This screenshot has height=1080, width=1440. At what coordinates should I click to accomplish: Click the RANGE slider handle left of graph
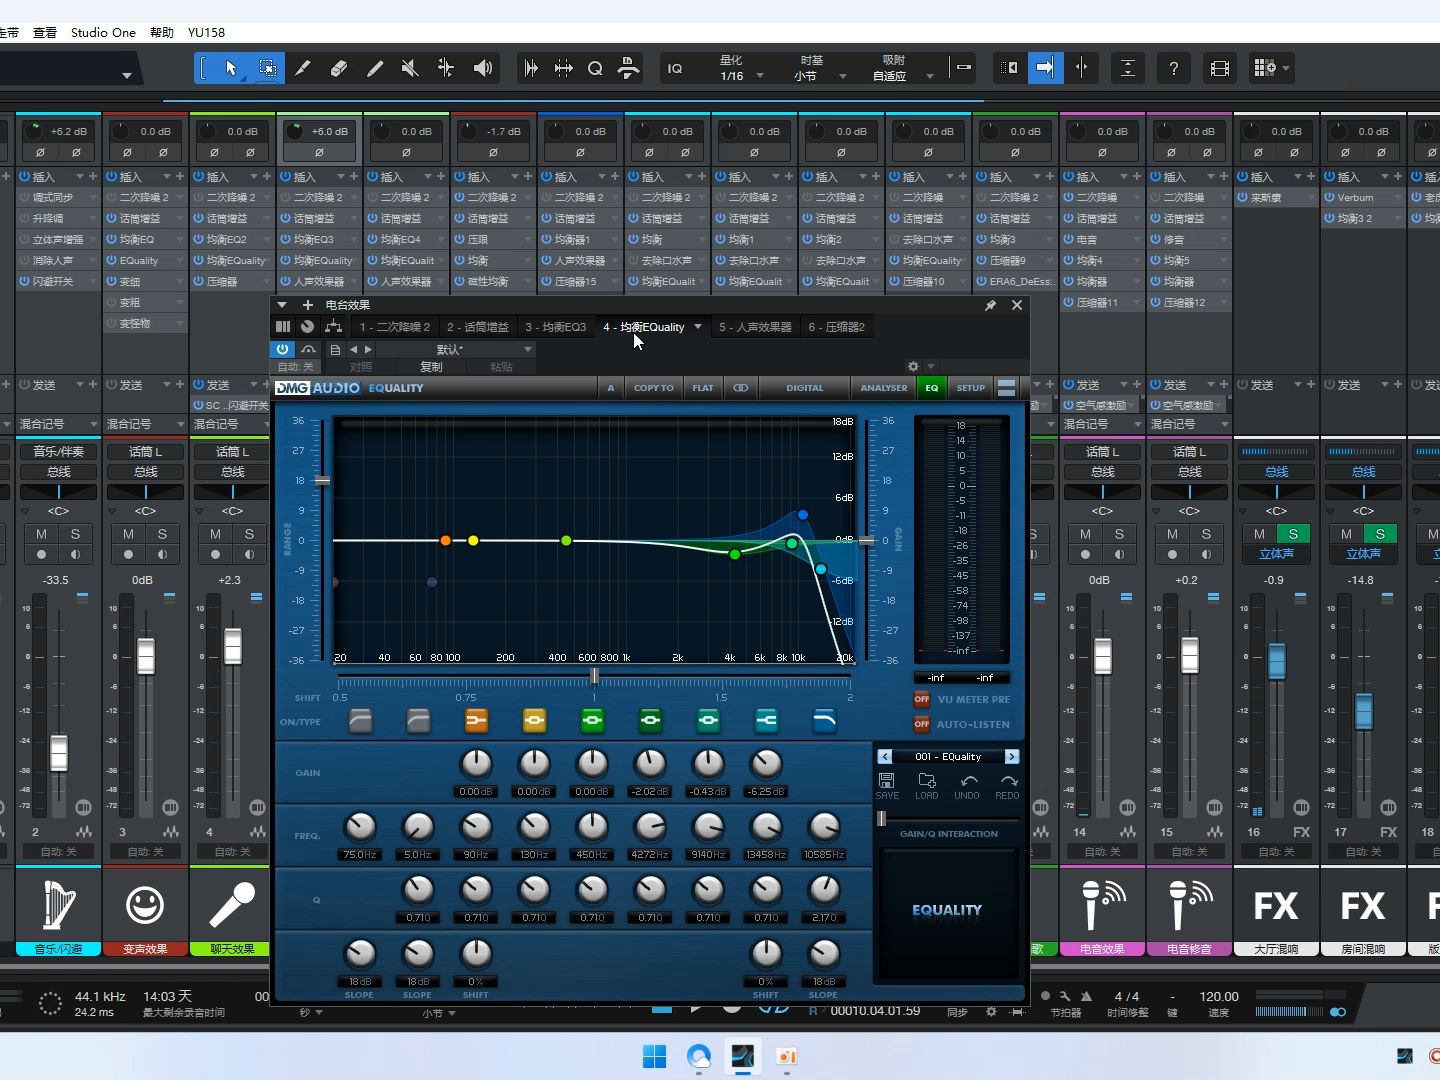click(322, 481)
